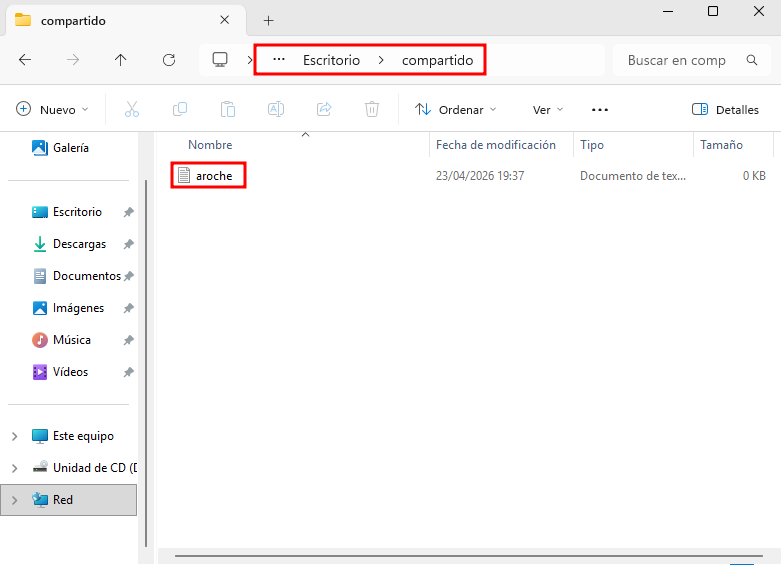Click the date 23/04/2026 19:37

coord(480,176)
